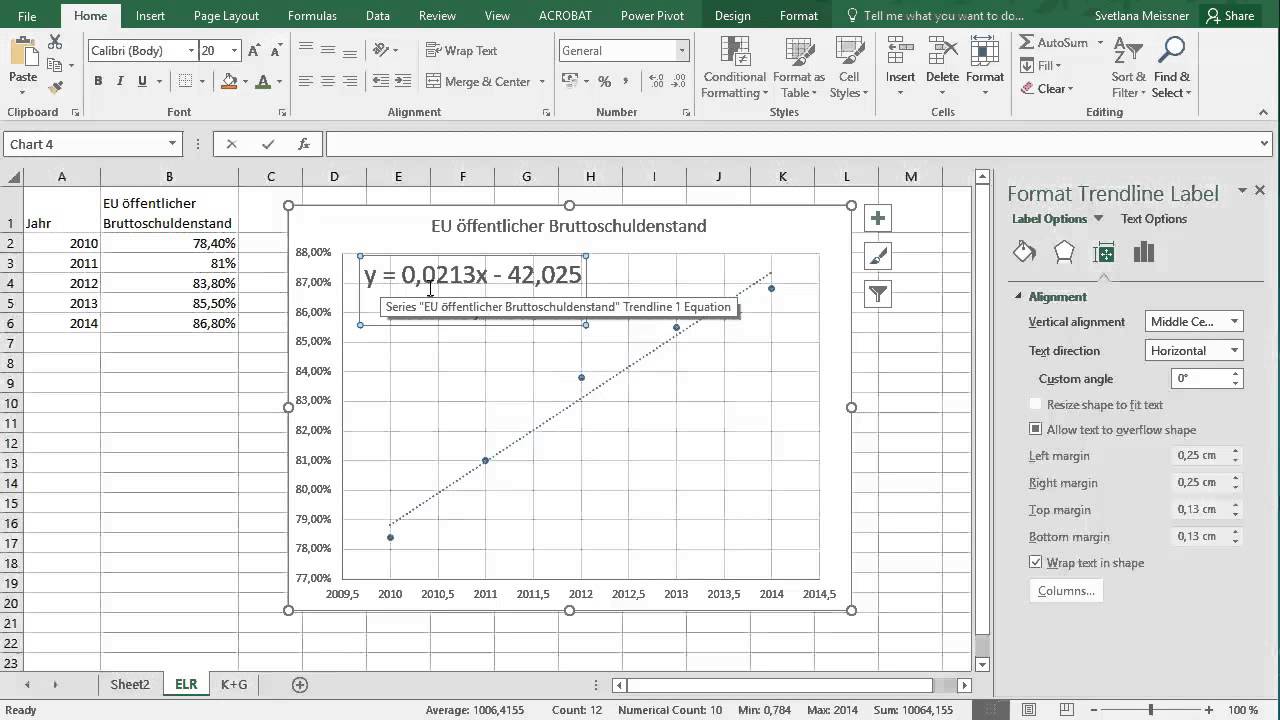The height and width of the screenshot is (720, 1280).
Task: Open the General number format dropdown
Action: pos(682,51)
